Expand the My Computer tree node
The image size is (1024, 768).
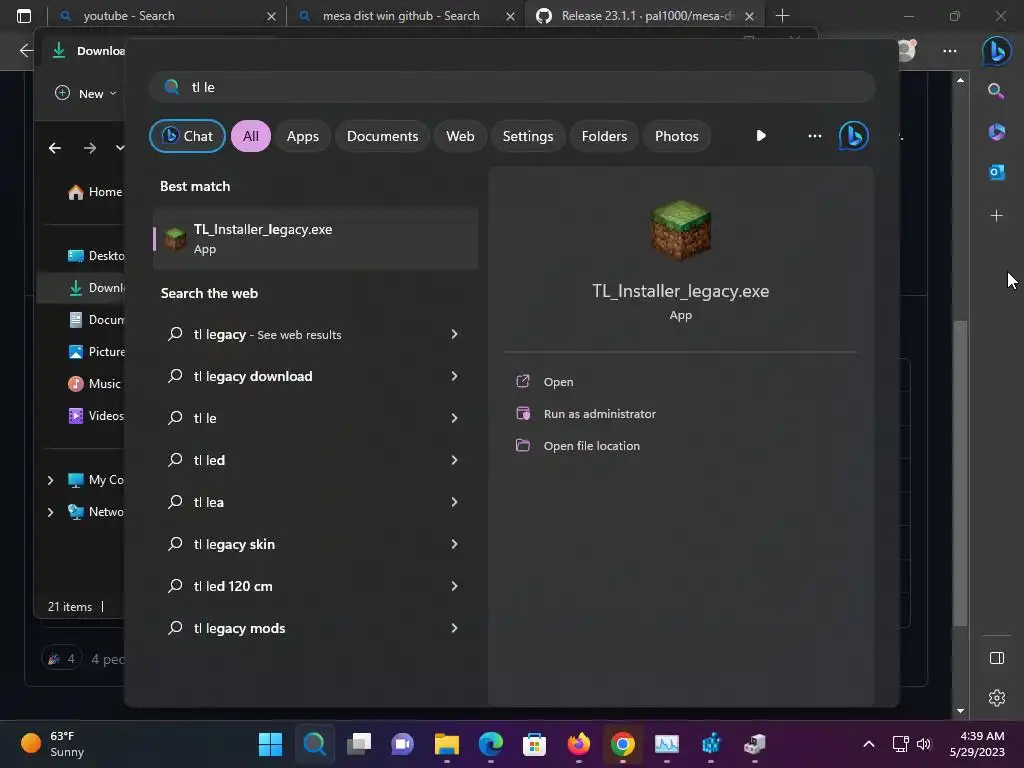tap(50, 480)
